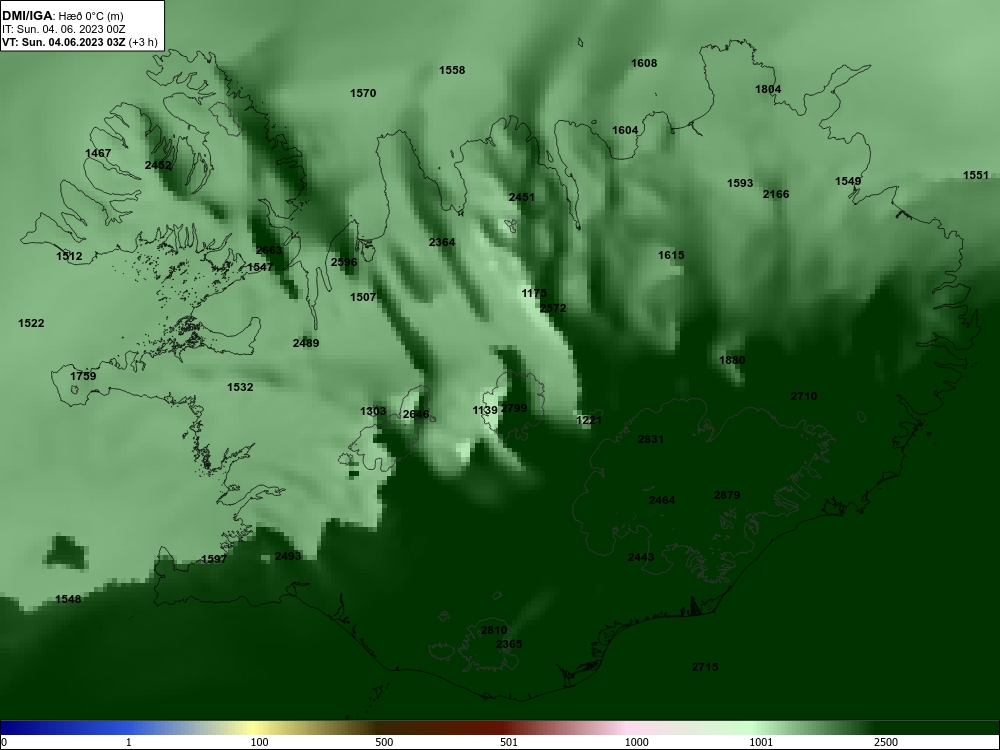Click legend tick label '2500'
Viewport: 1000px width, 750px height.
(x=886, y=742)
